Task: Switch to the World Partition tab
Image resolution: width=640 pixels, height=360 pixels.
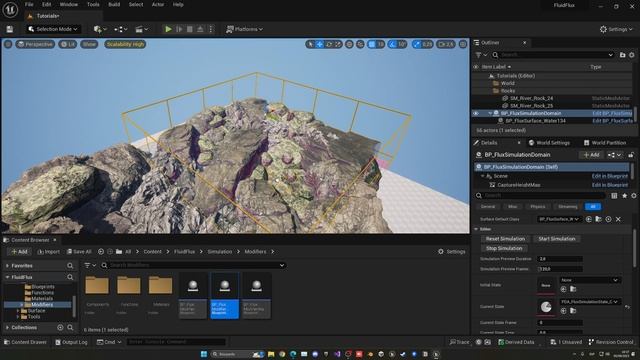Action: (604, 143)
